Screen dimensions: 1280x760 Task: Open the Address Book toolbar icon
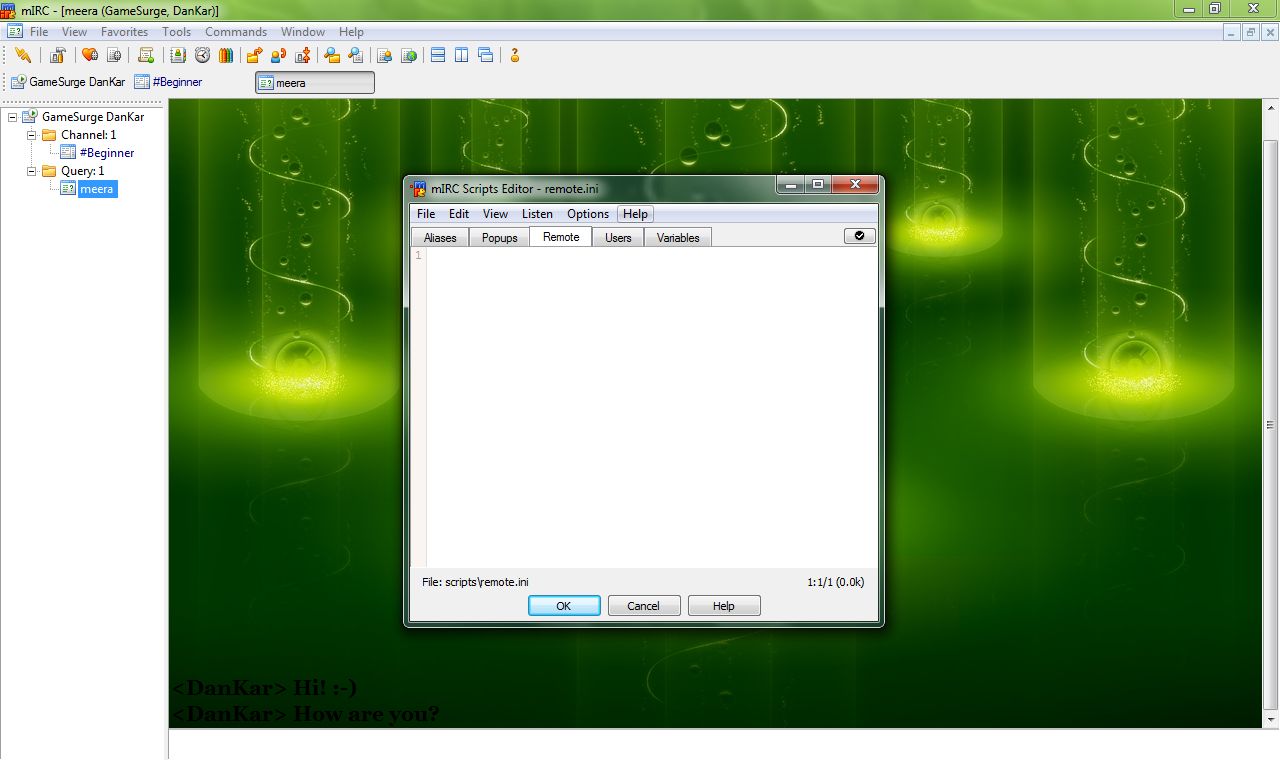pos(179,55)
